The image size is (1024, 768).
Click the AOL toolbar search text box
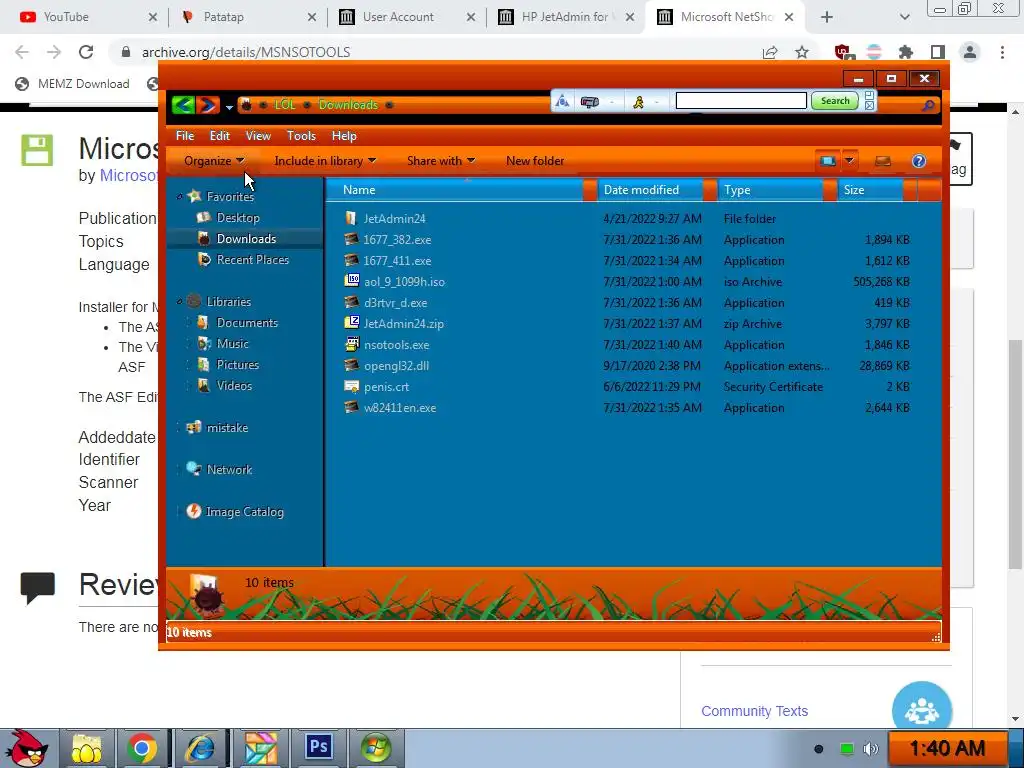(x=741, y=101)
